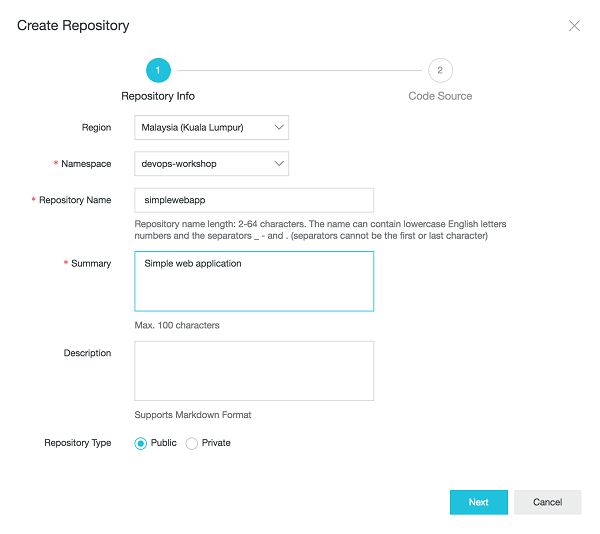Click into the Summary text area
Screen dimensions: 600x534
coord(254,281)
